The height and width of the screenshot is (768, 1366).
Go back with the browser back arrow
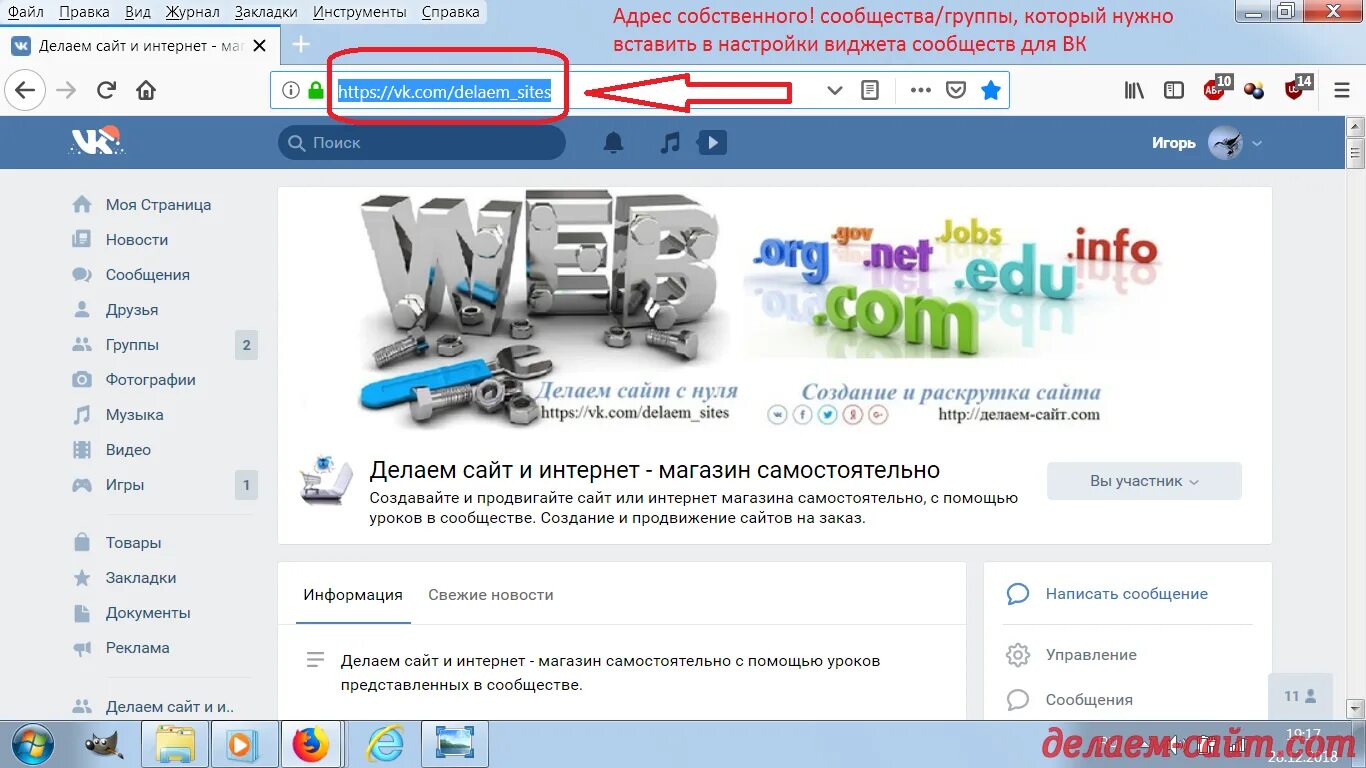(x=25, y=90)
